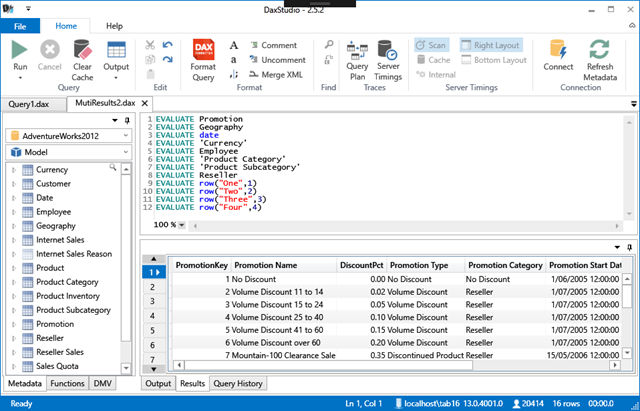640x411 pixels.
Task: Click the Undo arrow icon
Action: 167,45
